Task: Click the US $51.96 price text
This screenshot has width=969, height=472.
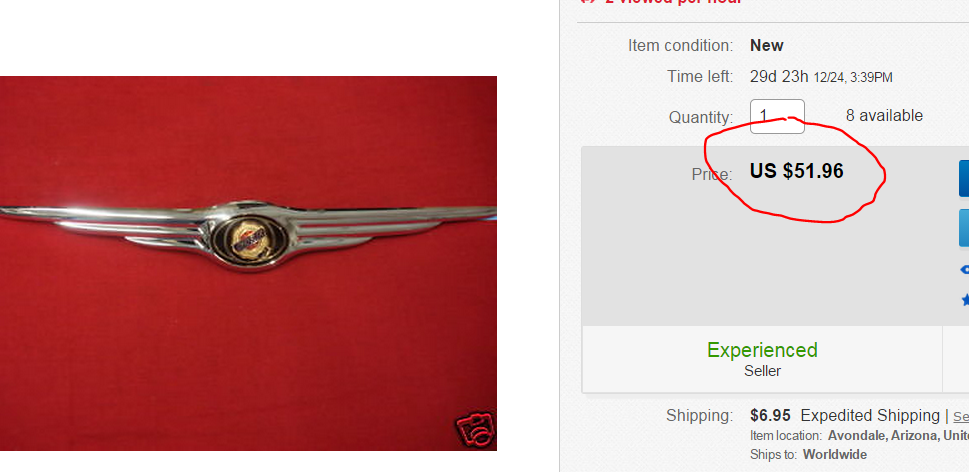Action: (x=797, y=171)
